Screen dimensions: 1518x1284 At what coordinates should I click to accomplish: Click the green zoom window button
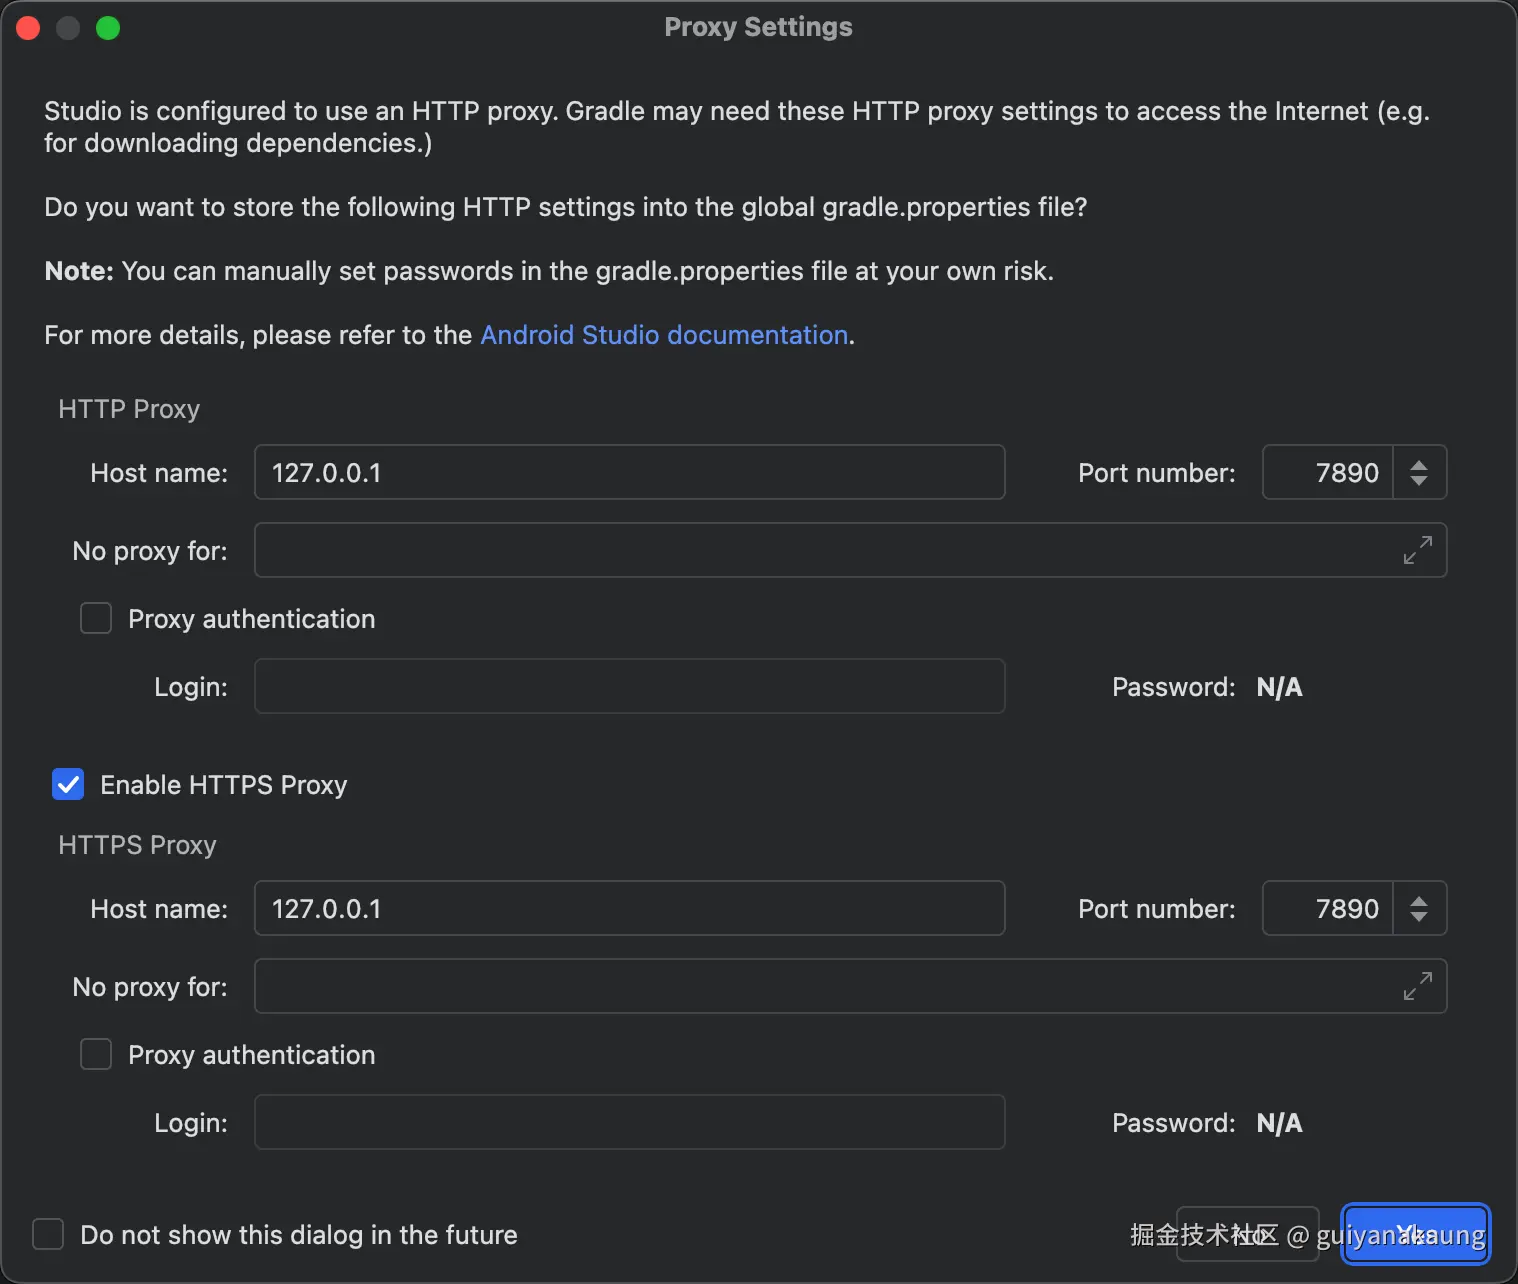[x=108, y=28]
